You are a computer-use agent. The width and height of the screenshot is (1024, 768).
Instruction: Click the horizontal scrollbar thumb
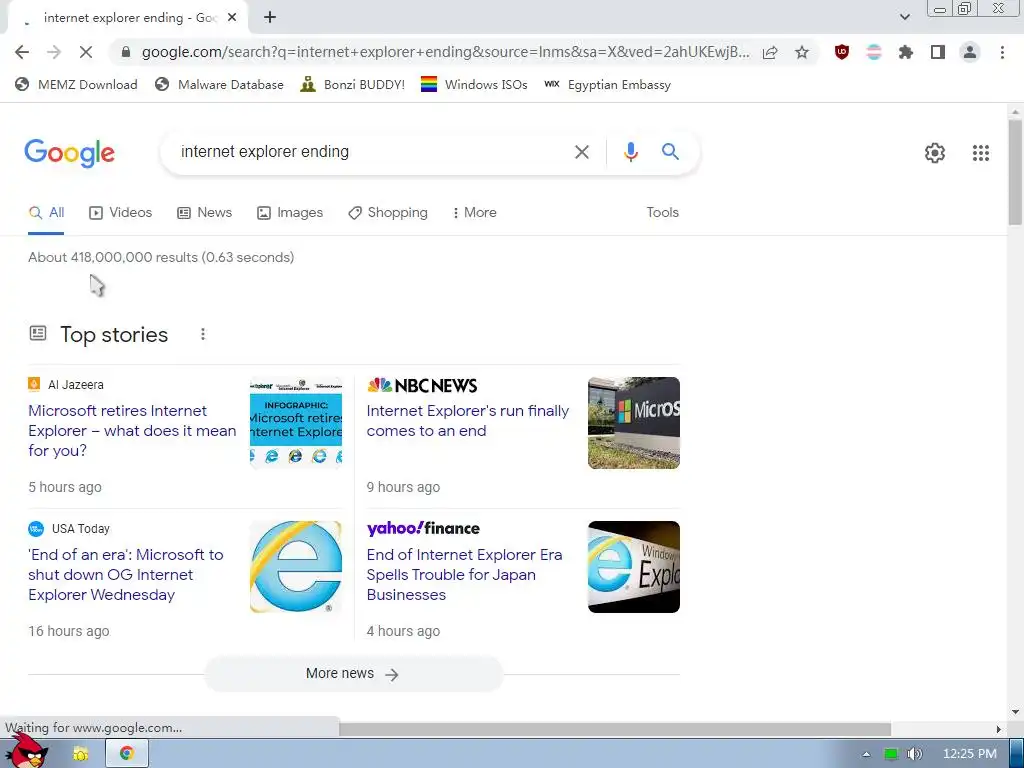pos(615,729)
